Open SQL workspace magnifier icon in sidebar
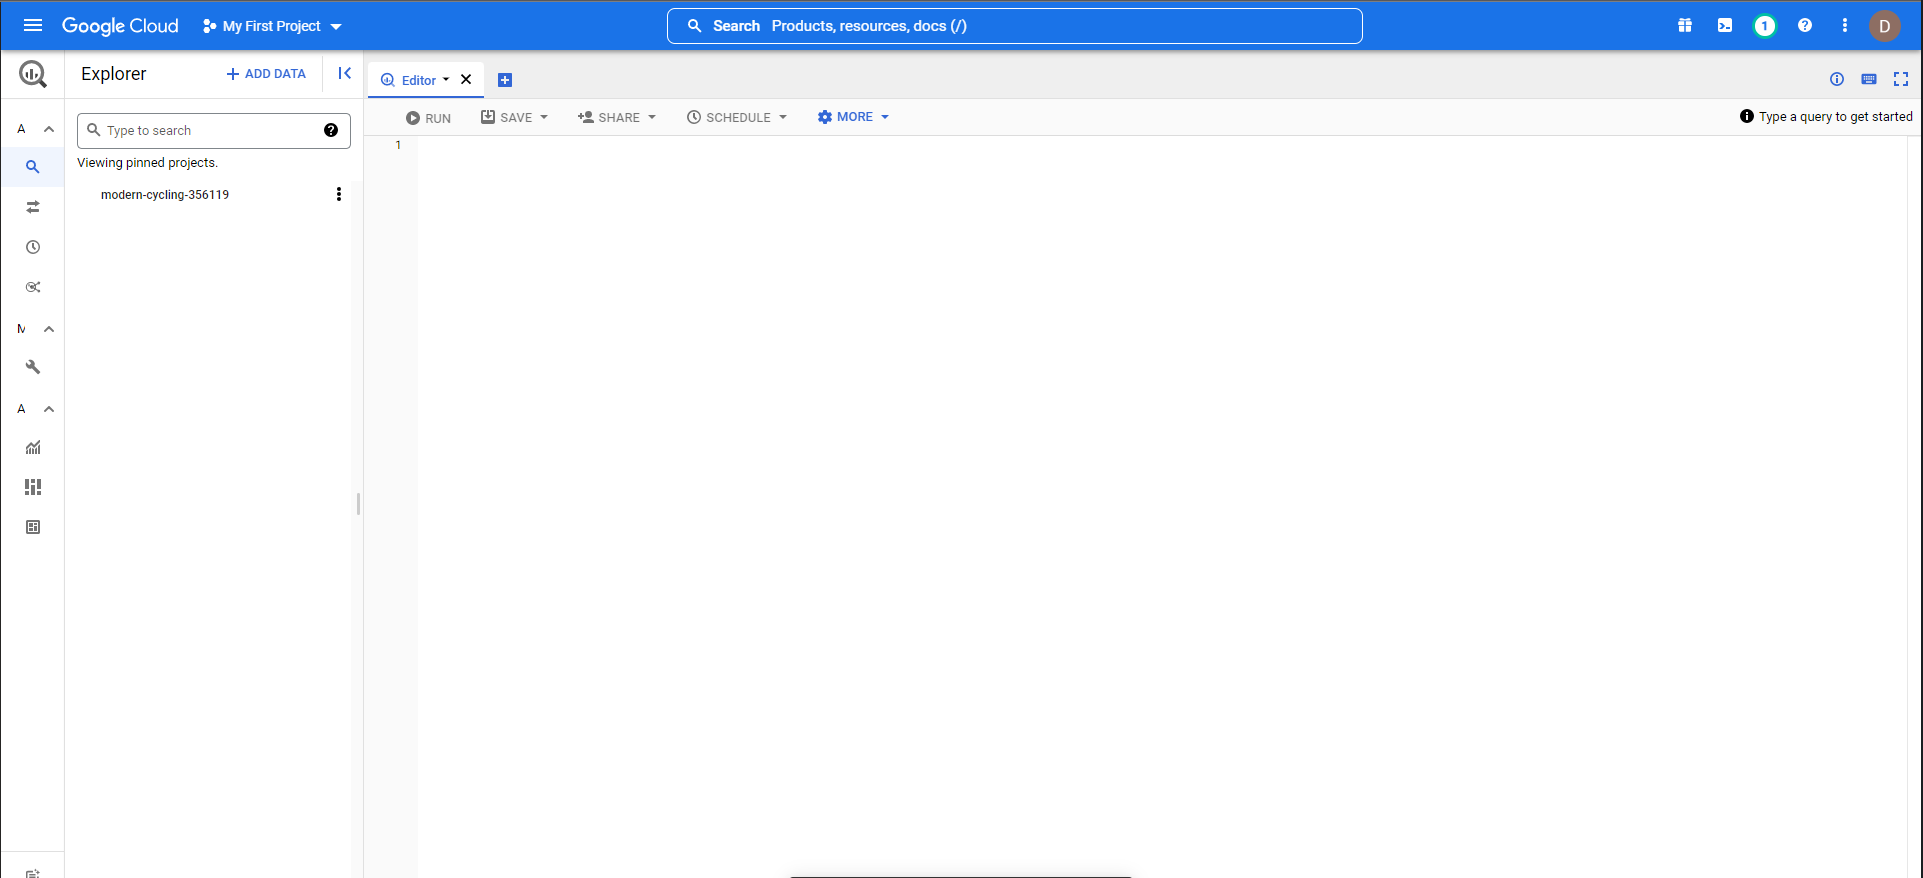Viewport: 1923px width, 878px height. pos(33,167)
